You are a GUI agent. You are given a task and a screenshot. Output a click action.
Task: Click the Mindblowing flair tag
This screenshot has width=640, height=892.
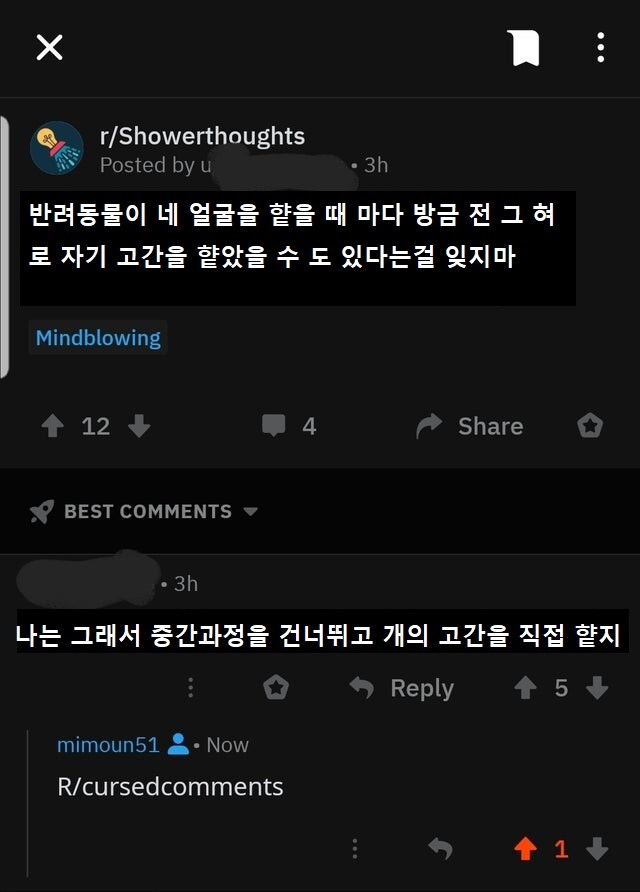pyautogui.click(x=97, y=338)
